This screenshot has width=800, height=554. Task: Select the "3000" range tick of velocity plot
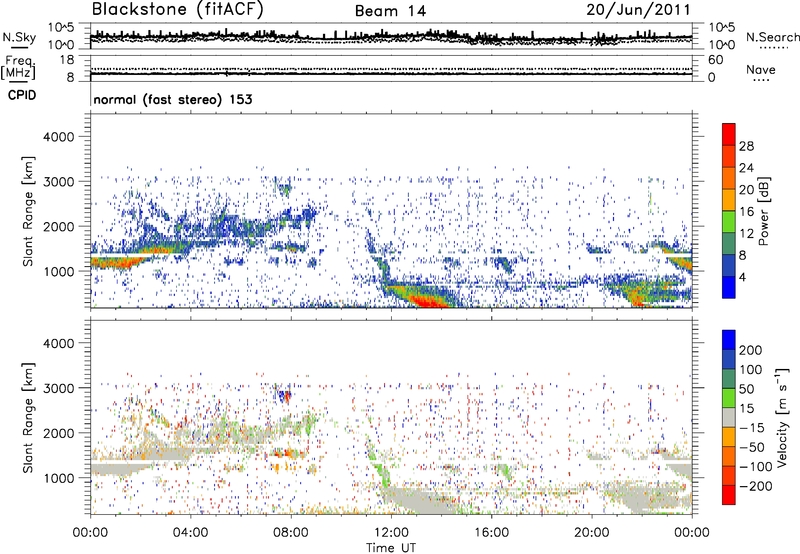58,388
